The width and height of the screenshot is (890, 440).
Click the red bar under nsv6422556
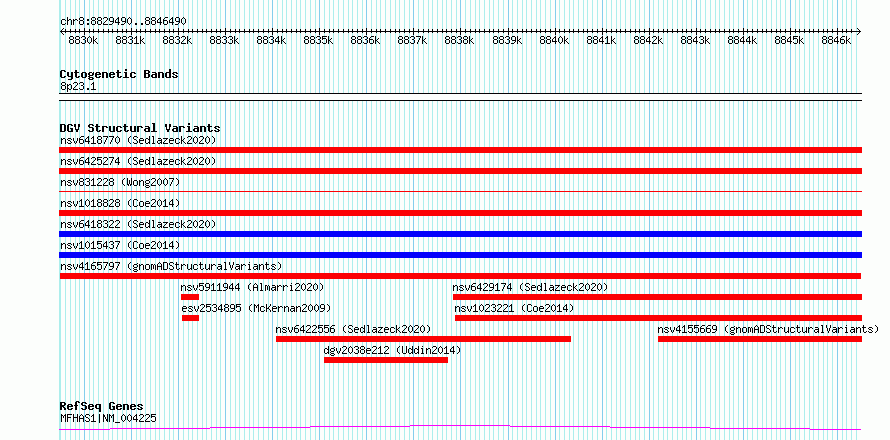(x=423, y=339)
